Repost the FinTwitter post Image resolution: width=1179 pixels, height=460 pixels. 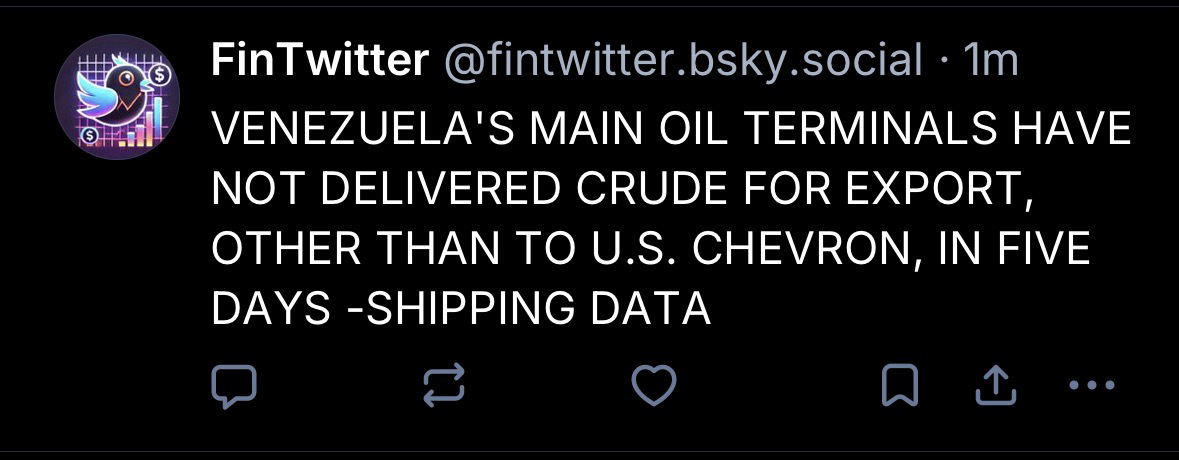click(x=443, y=387)
